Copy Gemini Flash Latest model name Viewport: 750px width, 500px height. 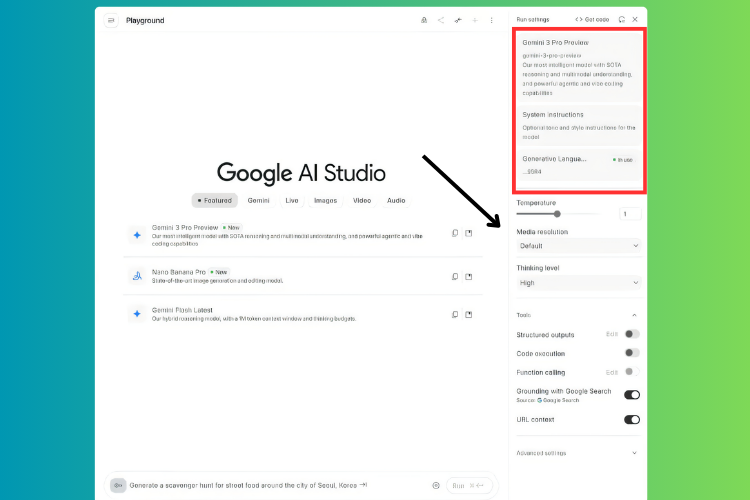455,314
